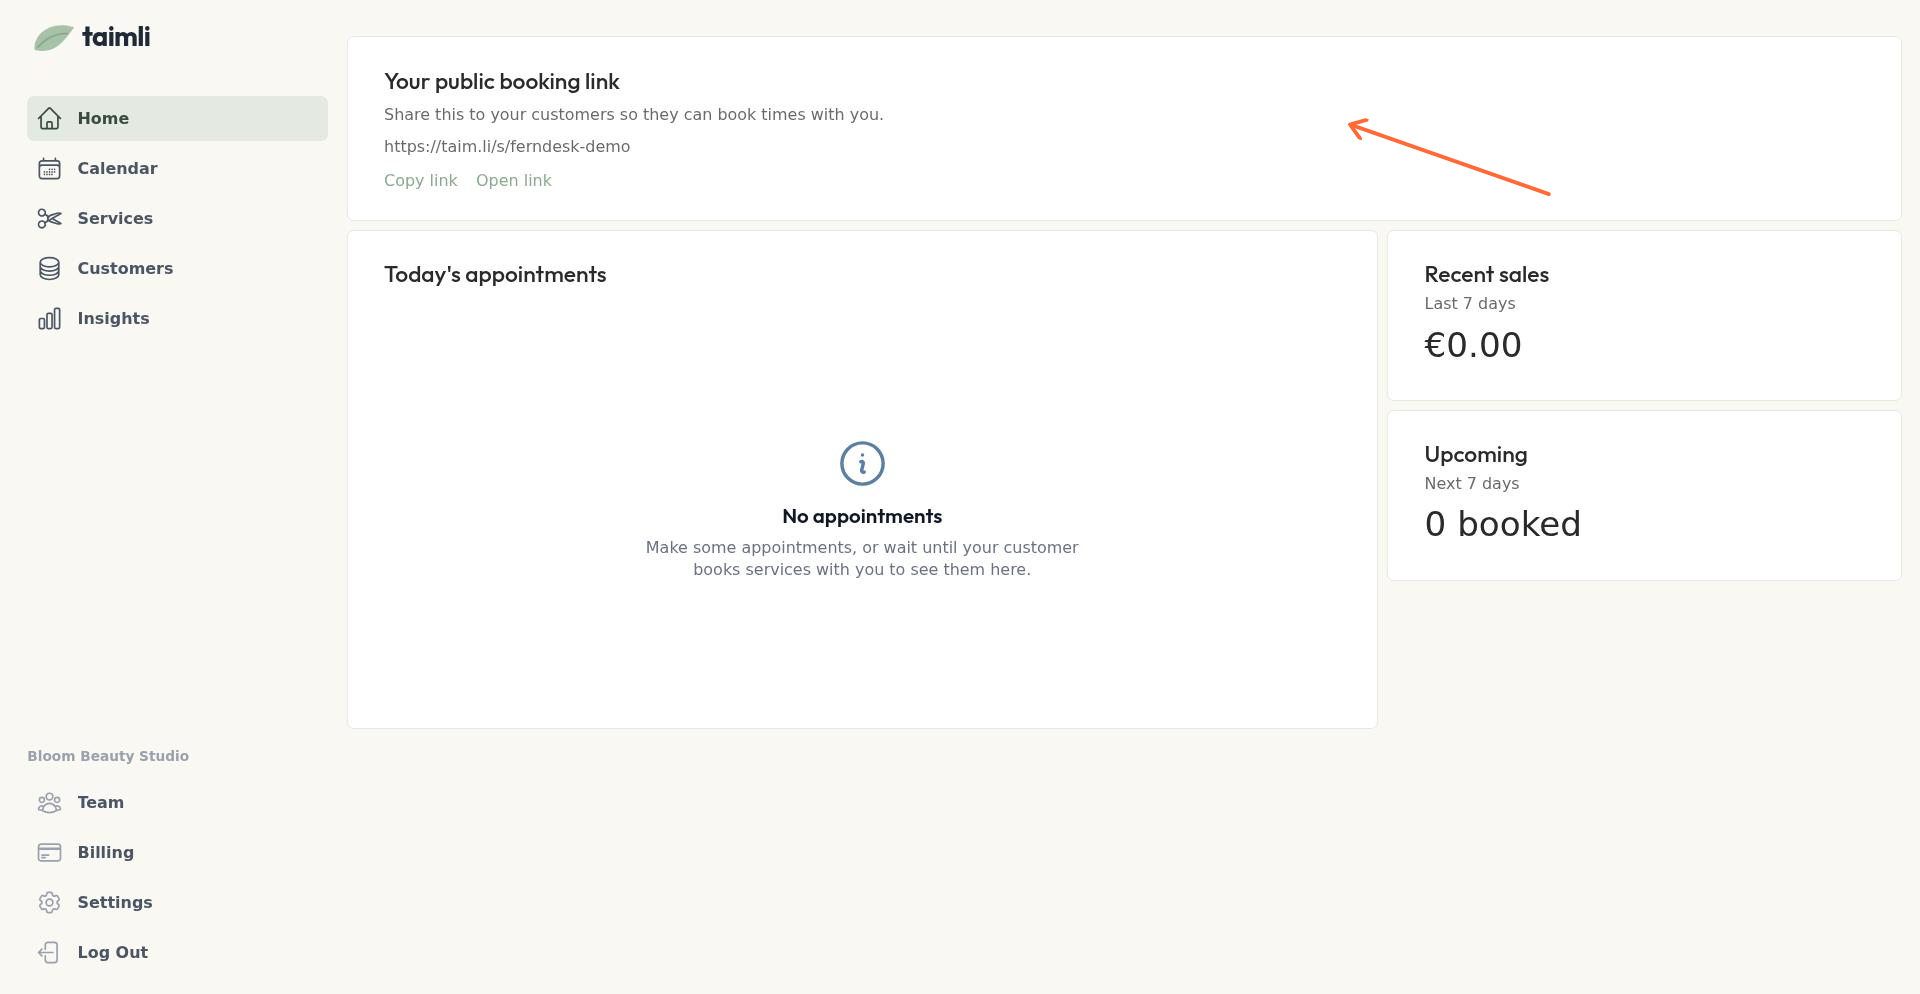Click the Home house icon
Screen dimensions: 1920x994
coord(49,119)
